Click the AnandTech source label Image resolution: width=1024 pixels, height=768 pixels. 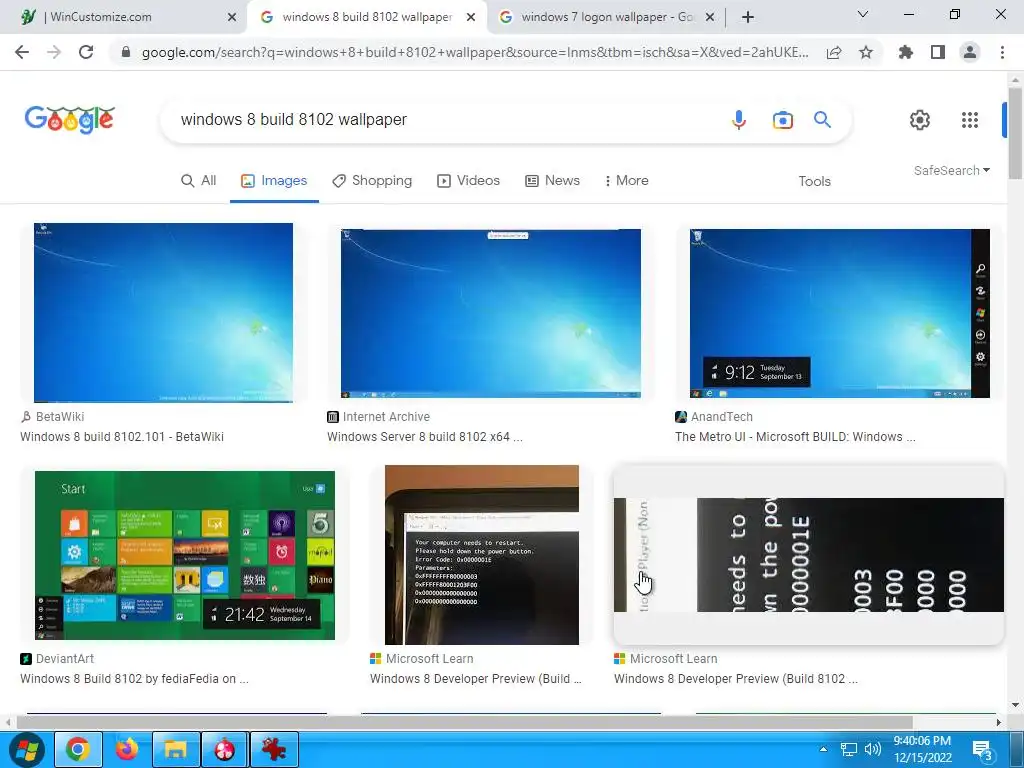click(x=714, y=417)
